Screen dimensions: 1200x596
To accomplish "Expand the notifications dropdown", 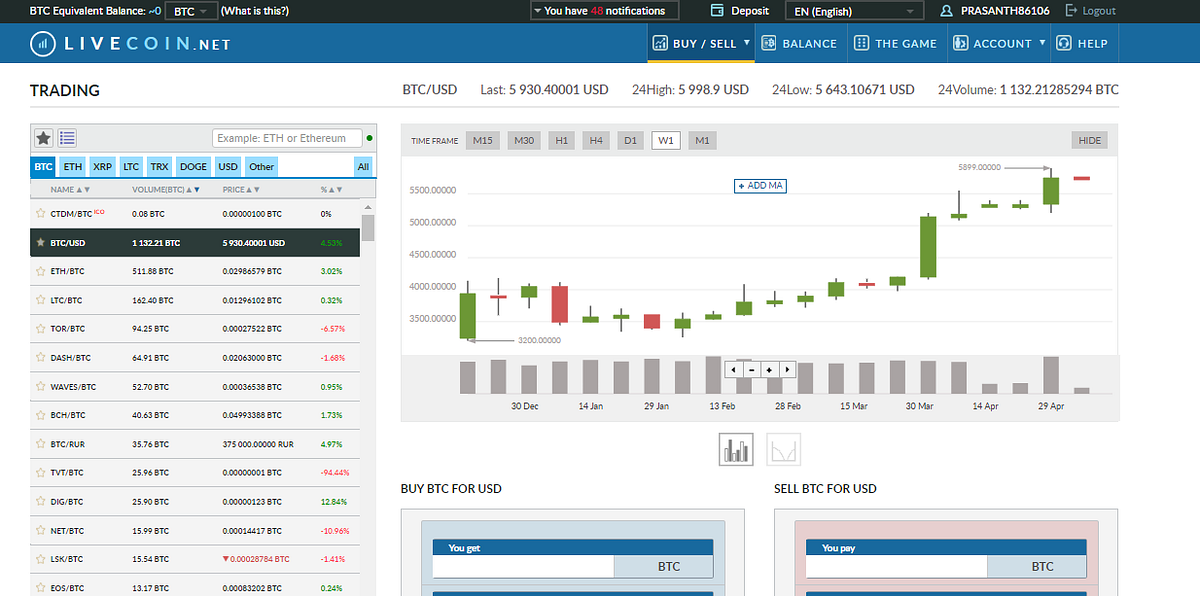I will (604, 11).
